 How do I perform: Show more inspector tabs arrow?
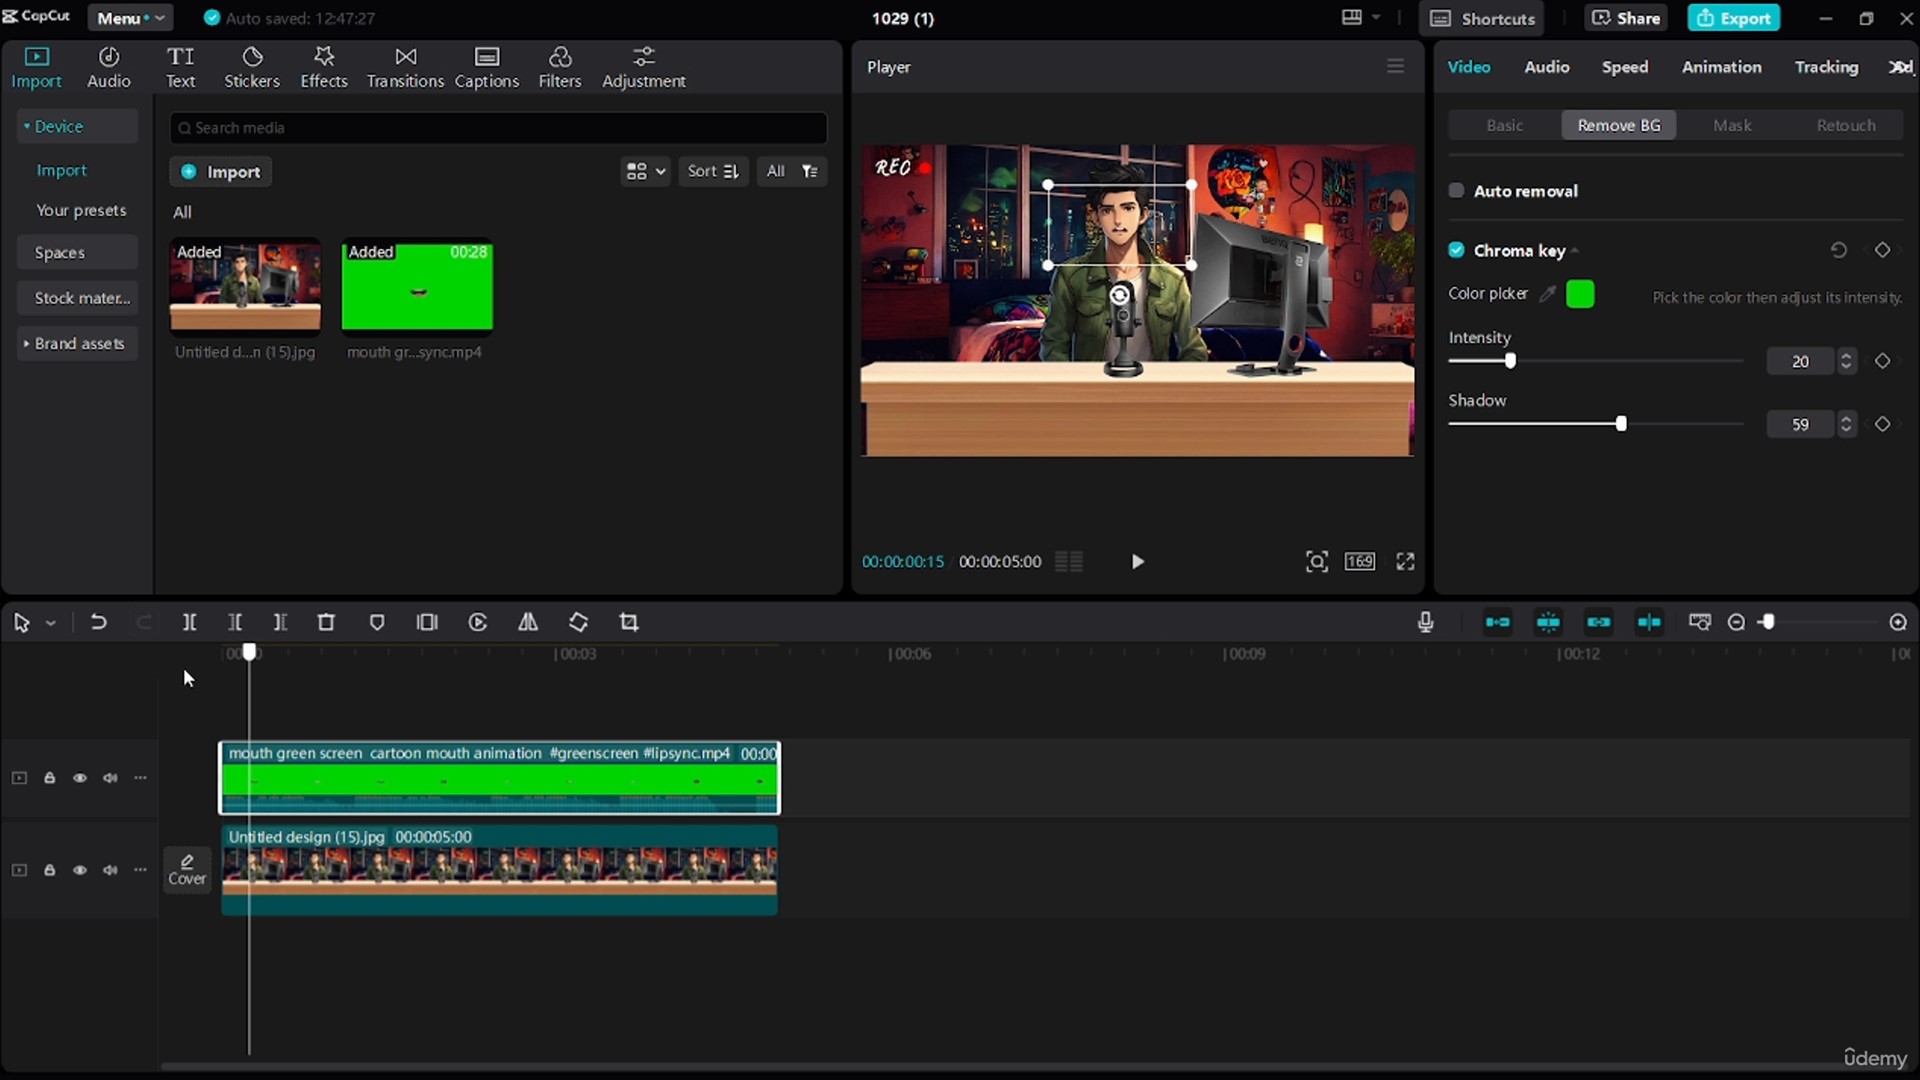pyautogui.click(x=1900, y=67)
